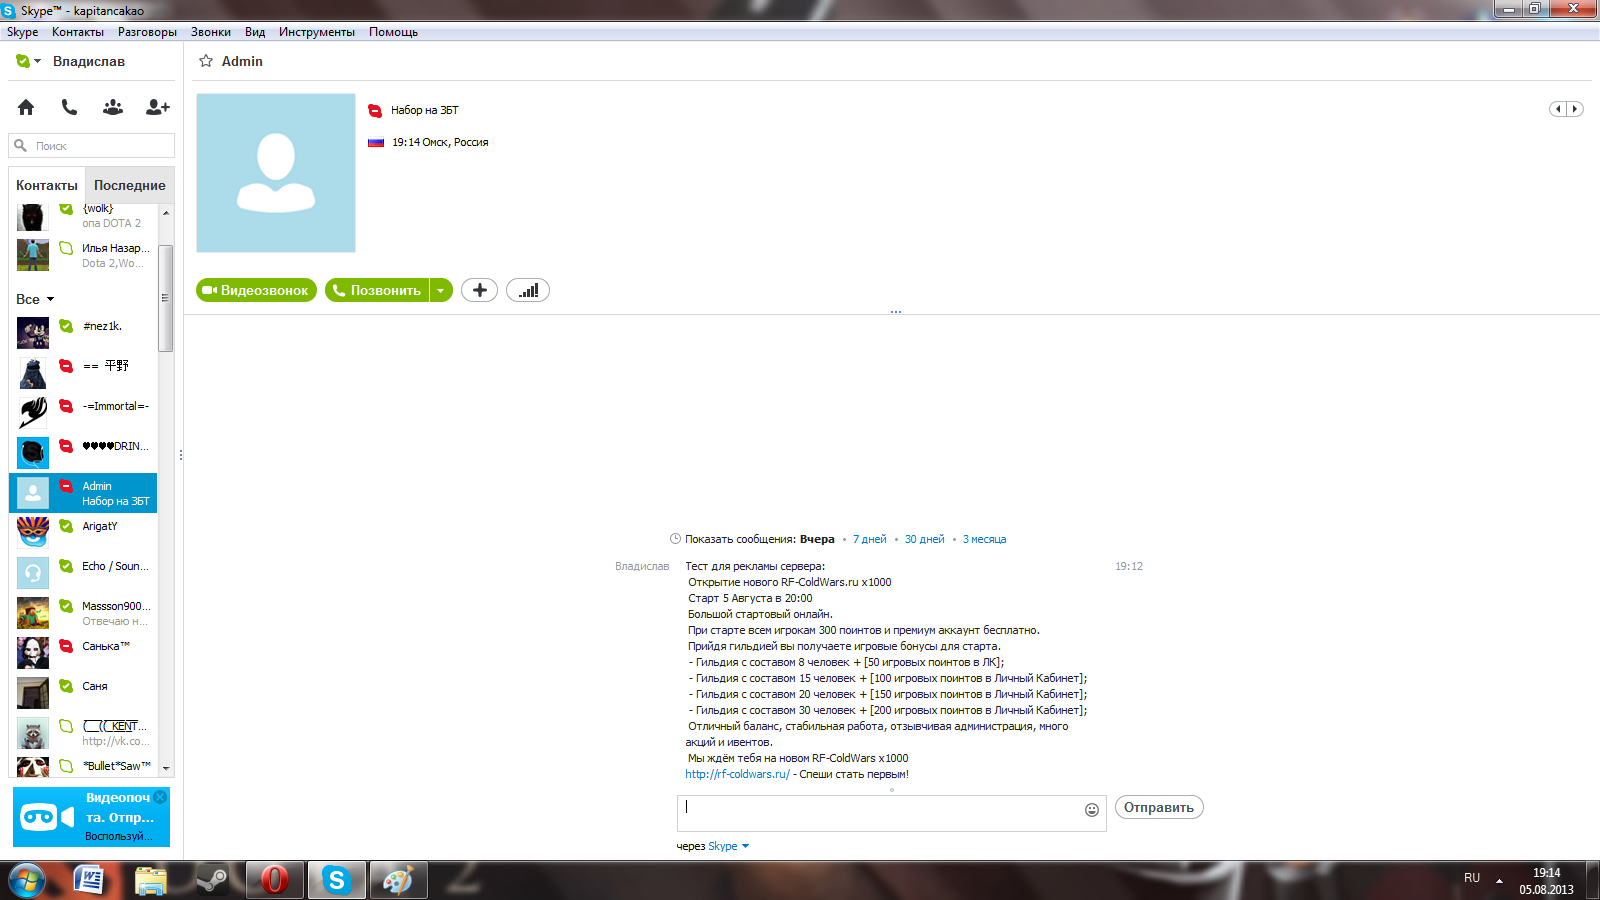Screen dimensions: 1600x900
Task: Open Windows Explorer from taskbar
Action: coord(151,880)
